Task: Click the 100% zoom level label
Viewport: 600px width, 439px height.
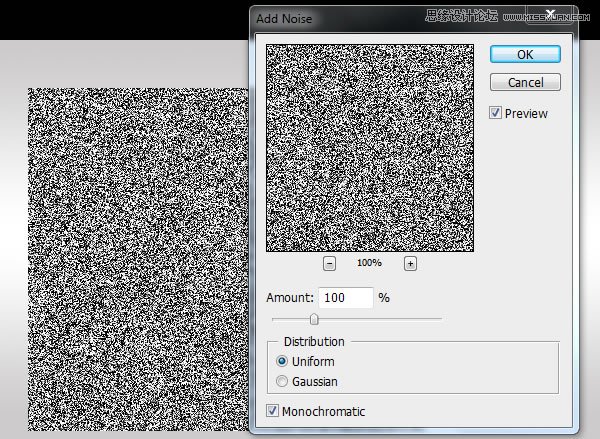Action: tap(369, 263)
